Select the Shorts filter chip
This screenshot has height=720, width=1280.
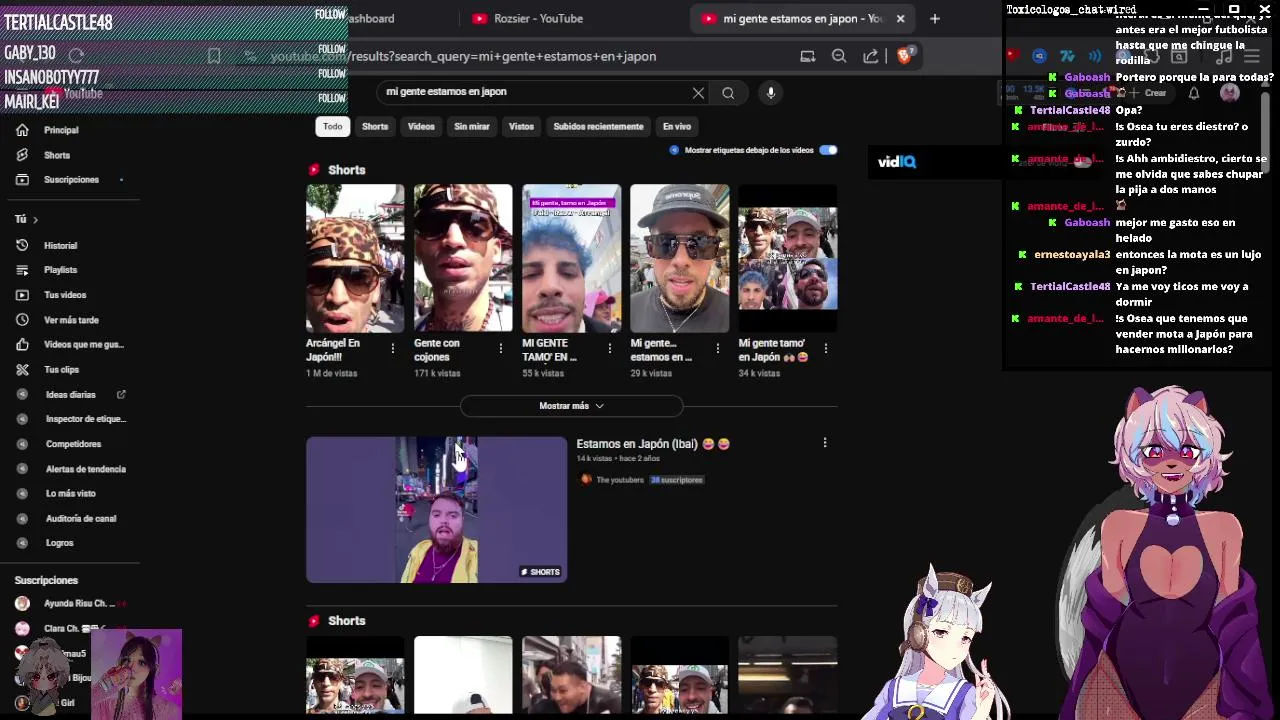[x=375, y=126]
